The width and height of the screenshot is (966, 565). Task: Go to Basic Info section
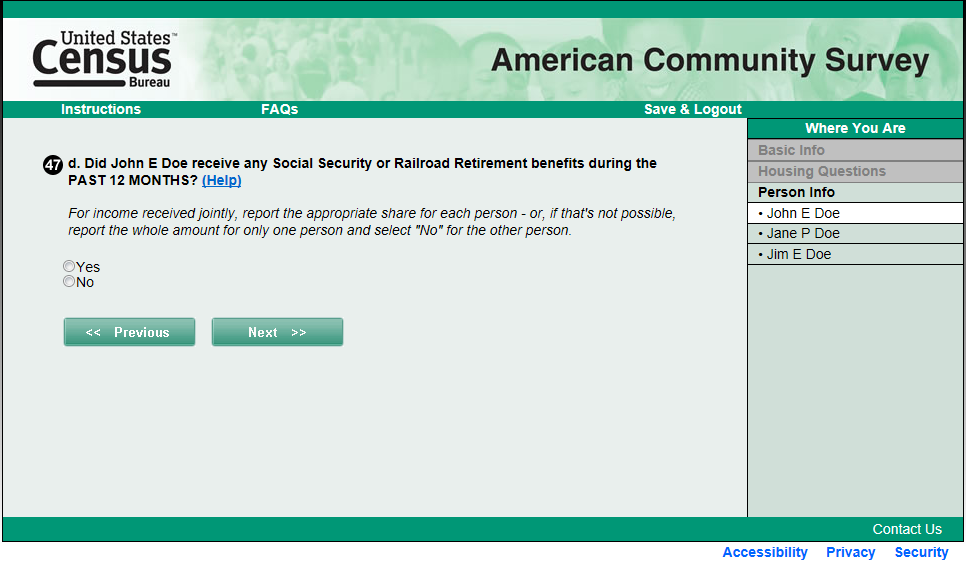[x=855, y=150]
